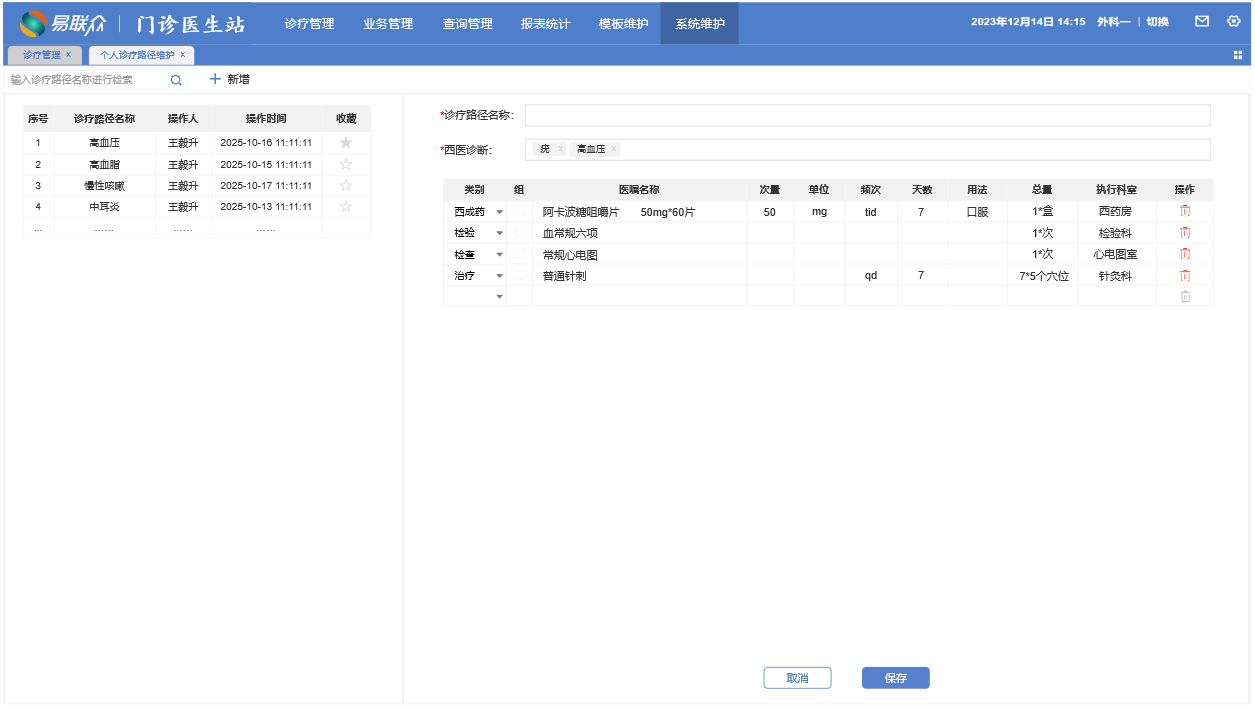The height and width of the screenshot is (708, 1255).
Task: Open the 治疗 category dropdown
Action: pyautogui.click(x=499, y=276)
